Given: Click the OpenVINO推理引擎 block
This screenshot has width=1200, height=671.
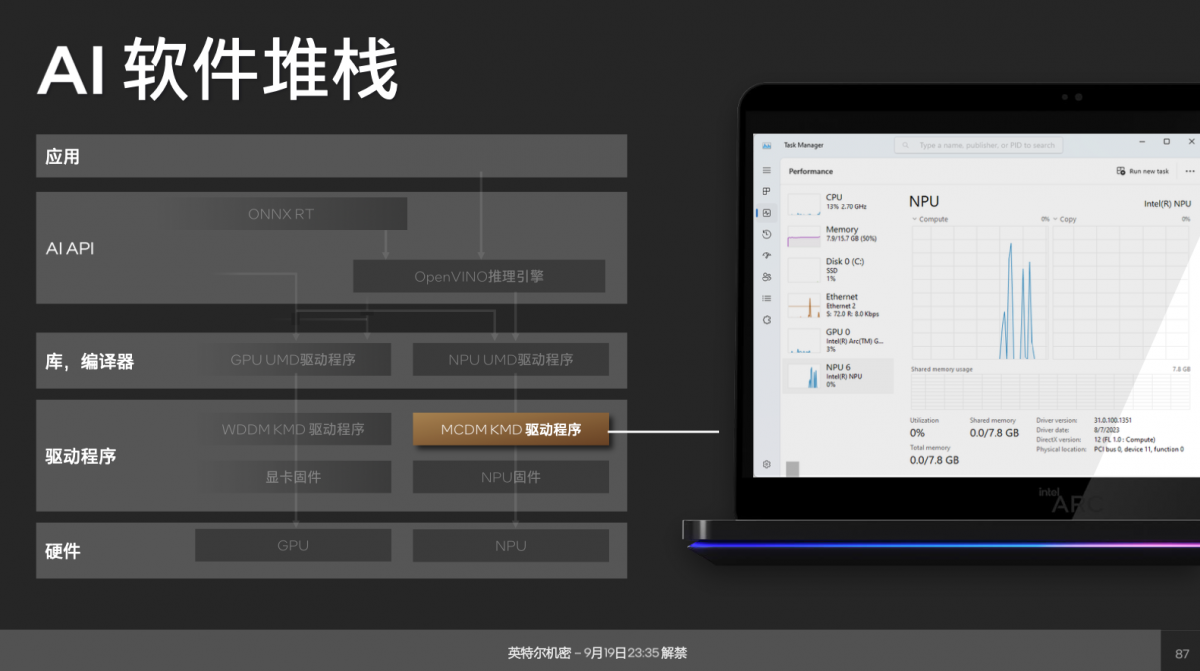Looking at the screenshot, I should 479,276.
